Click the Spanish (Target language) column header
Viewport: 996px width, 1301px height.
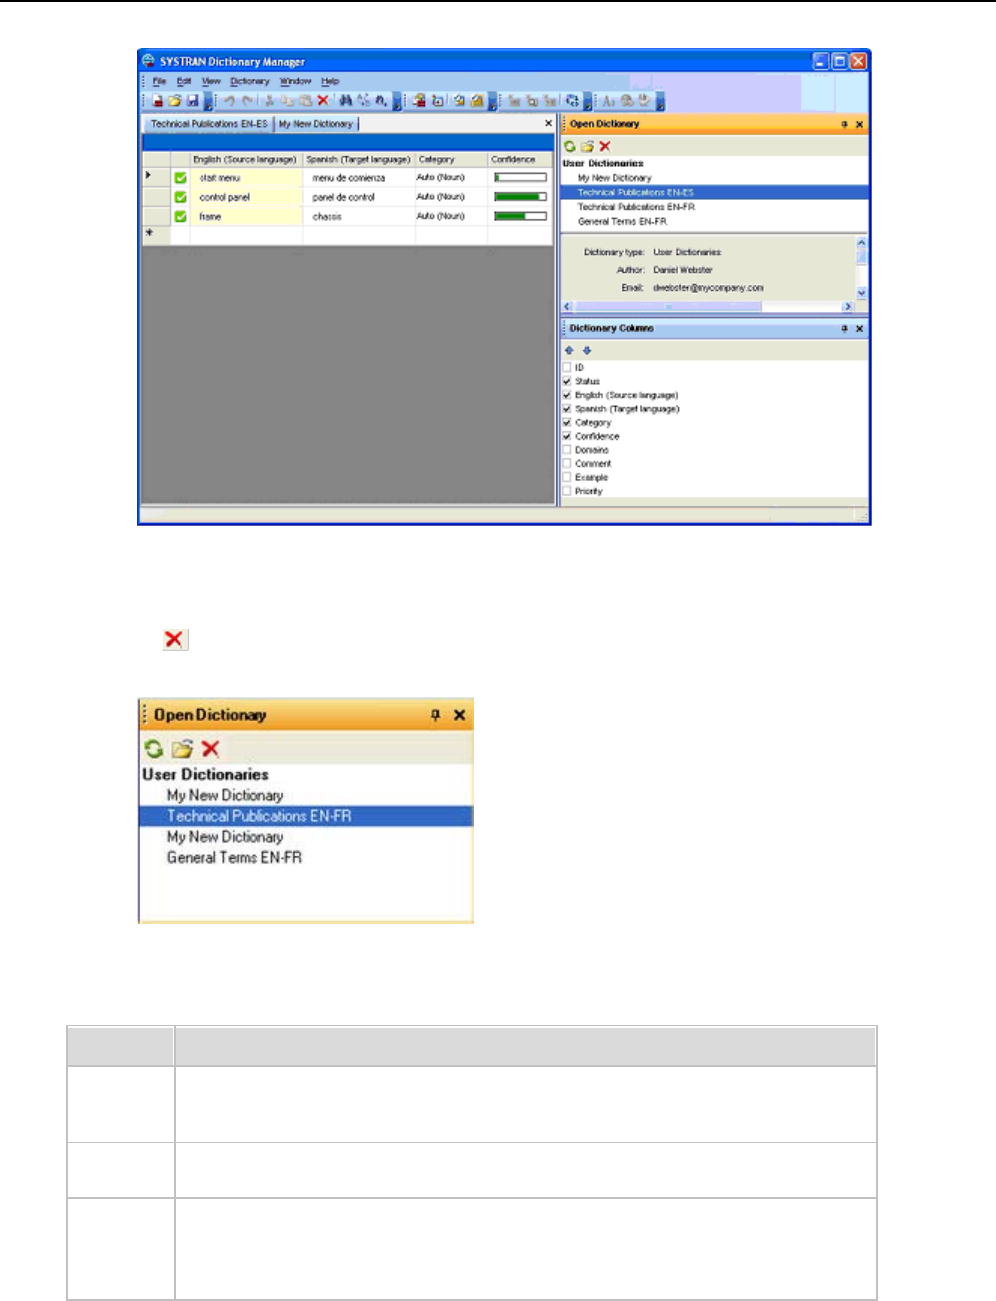tap(359, 159)
